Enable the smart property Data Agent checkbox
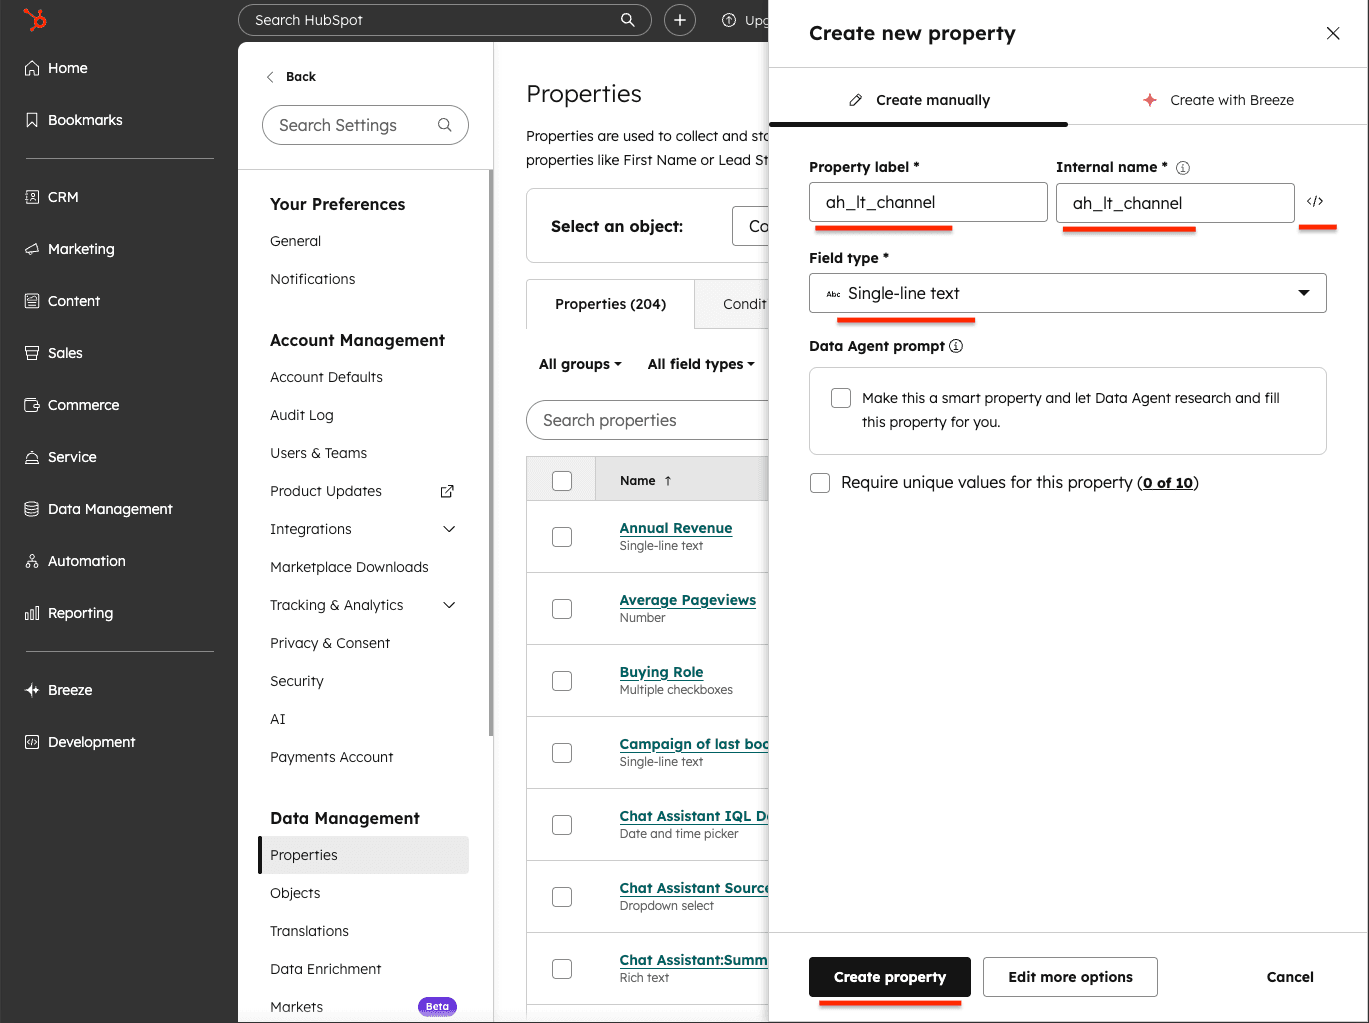This screenshot has width=1369, height=1023. (x=841, y=398)
